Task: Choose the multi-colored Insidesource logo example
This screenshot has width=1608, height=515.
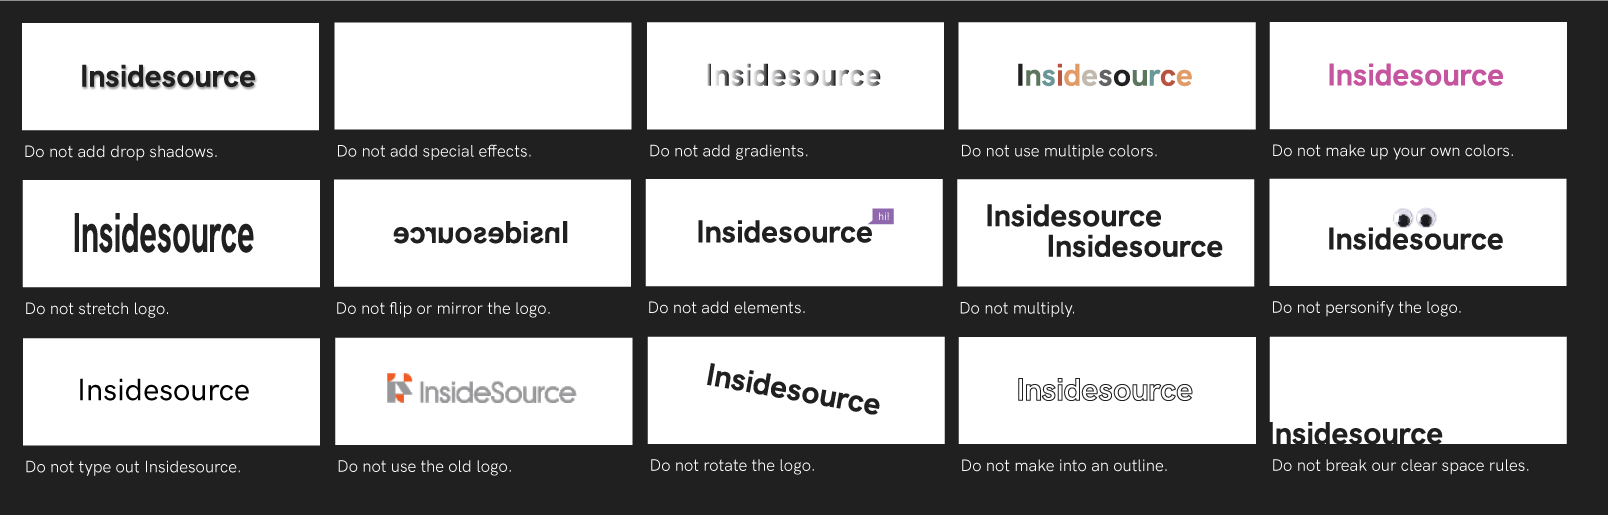Action: (1105, 76)
